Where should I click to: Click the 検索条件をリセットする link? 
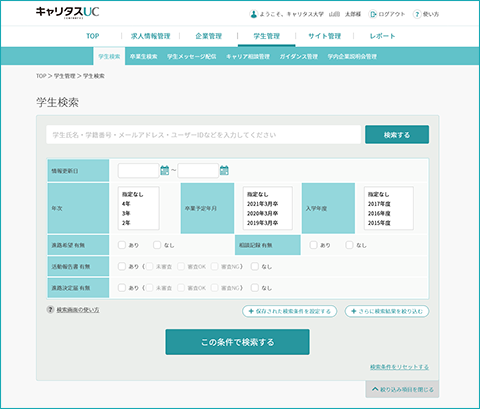tap(399, 367)
